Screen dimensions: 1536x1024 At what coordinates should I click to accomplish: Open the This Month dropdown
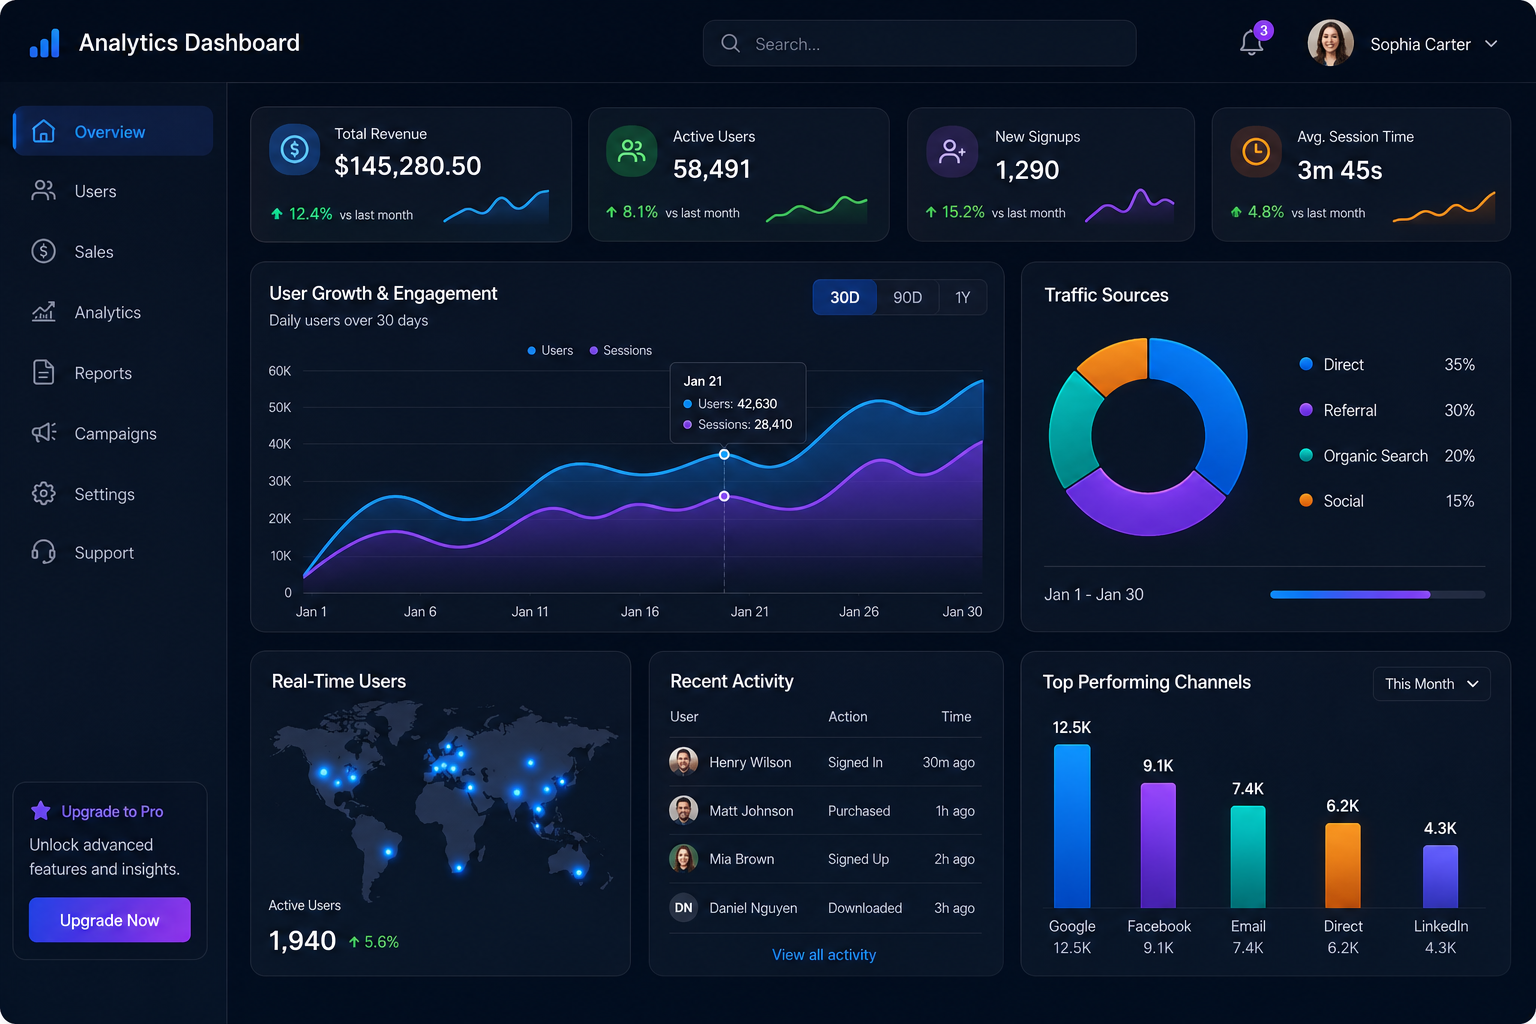pyautogui.click(x=1431, y=684)
